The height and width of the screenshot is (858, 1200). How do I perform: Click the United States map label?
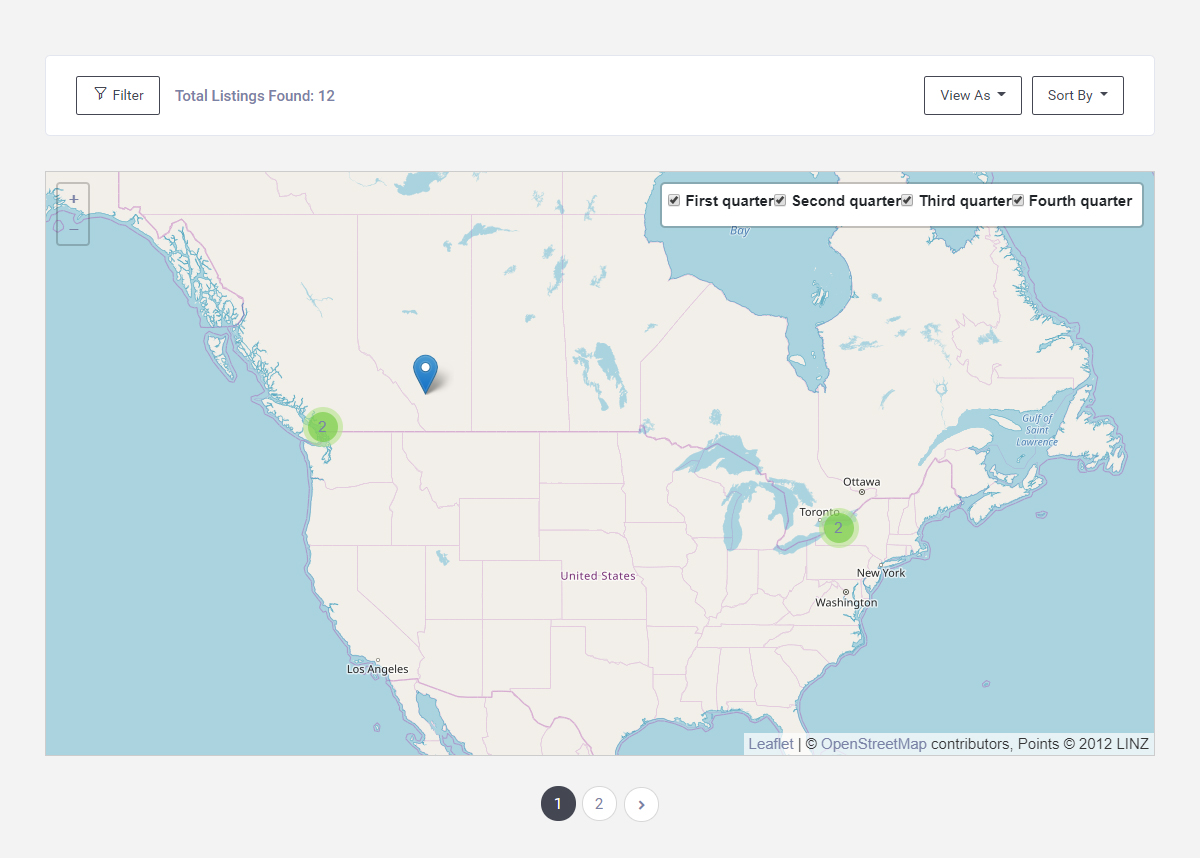pos(597,576)
